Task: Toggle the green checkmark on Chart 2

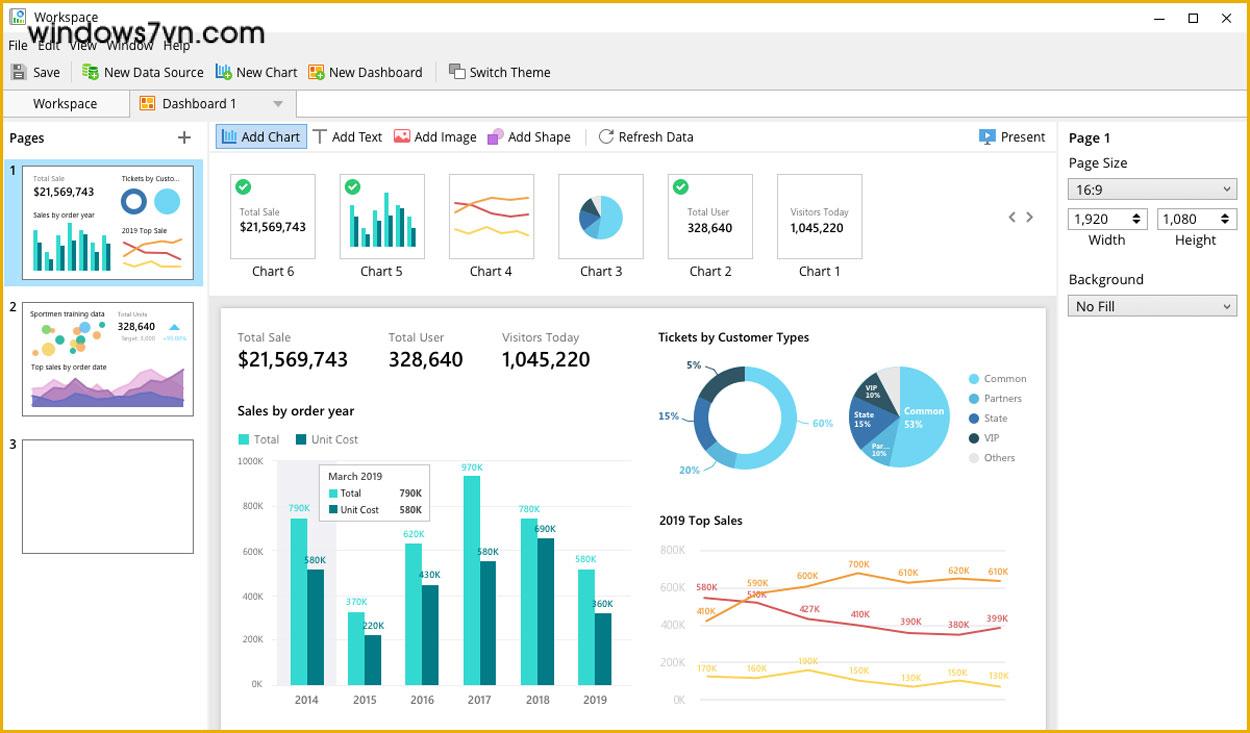Action: (x=680, y=187)
